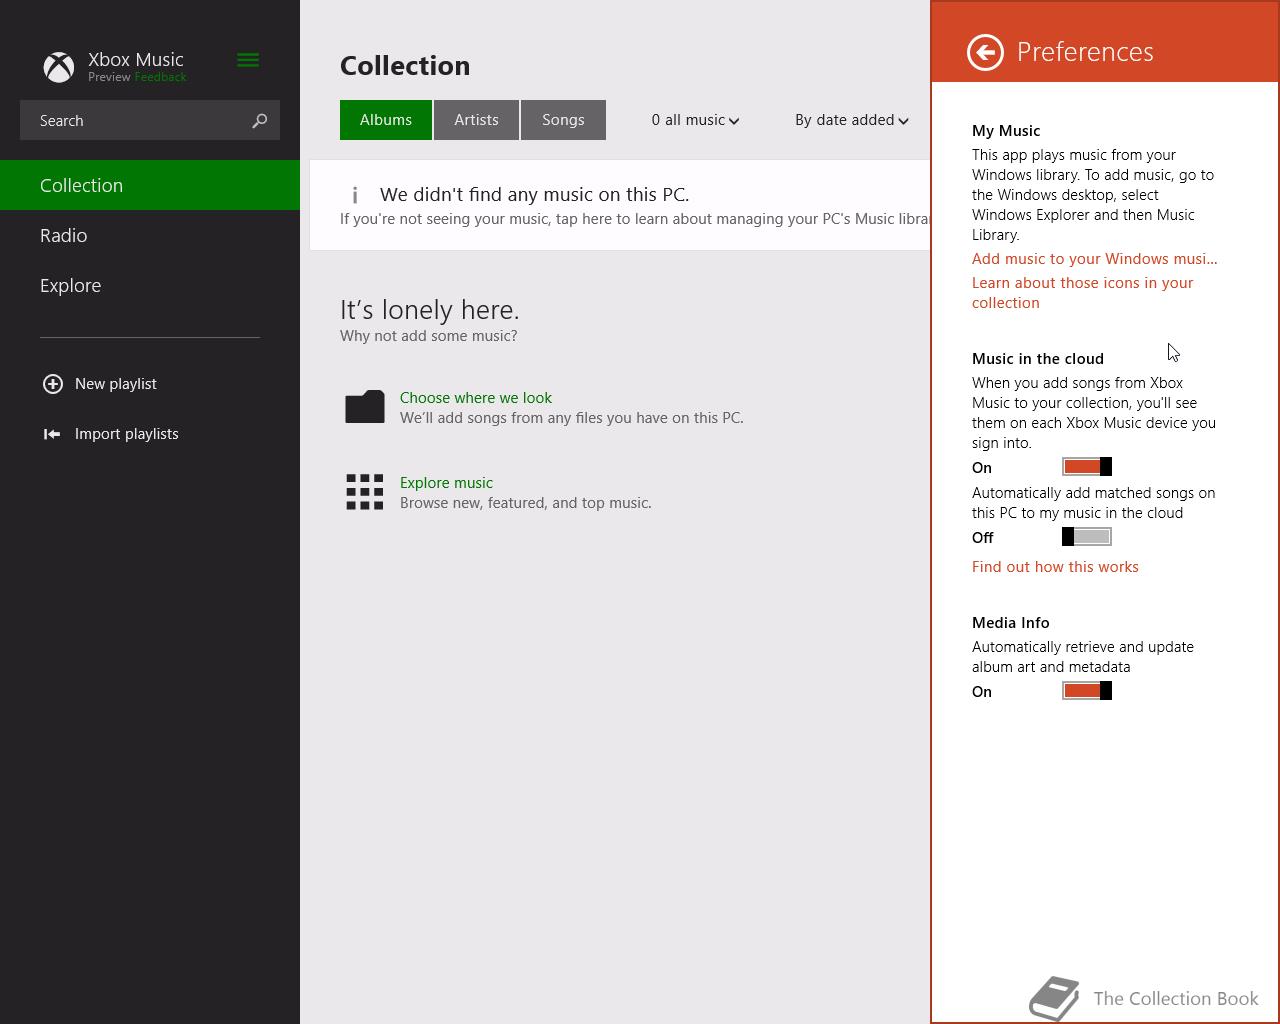
Task: Click the Import playlists label
Action: (127, 434)
